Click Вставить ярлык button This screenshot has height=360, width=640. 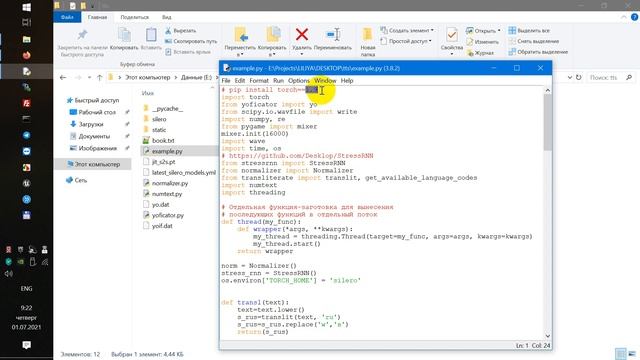188,52
